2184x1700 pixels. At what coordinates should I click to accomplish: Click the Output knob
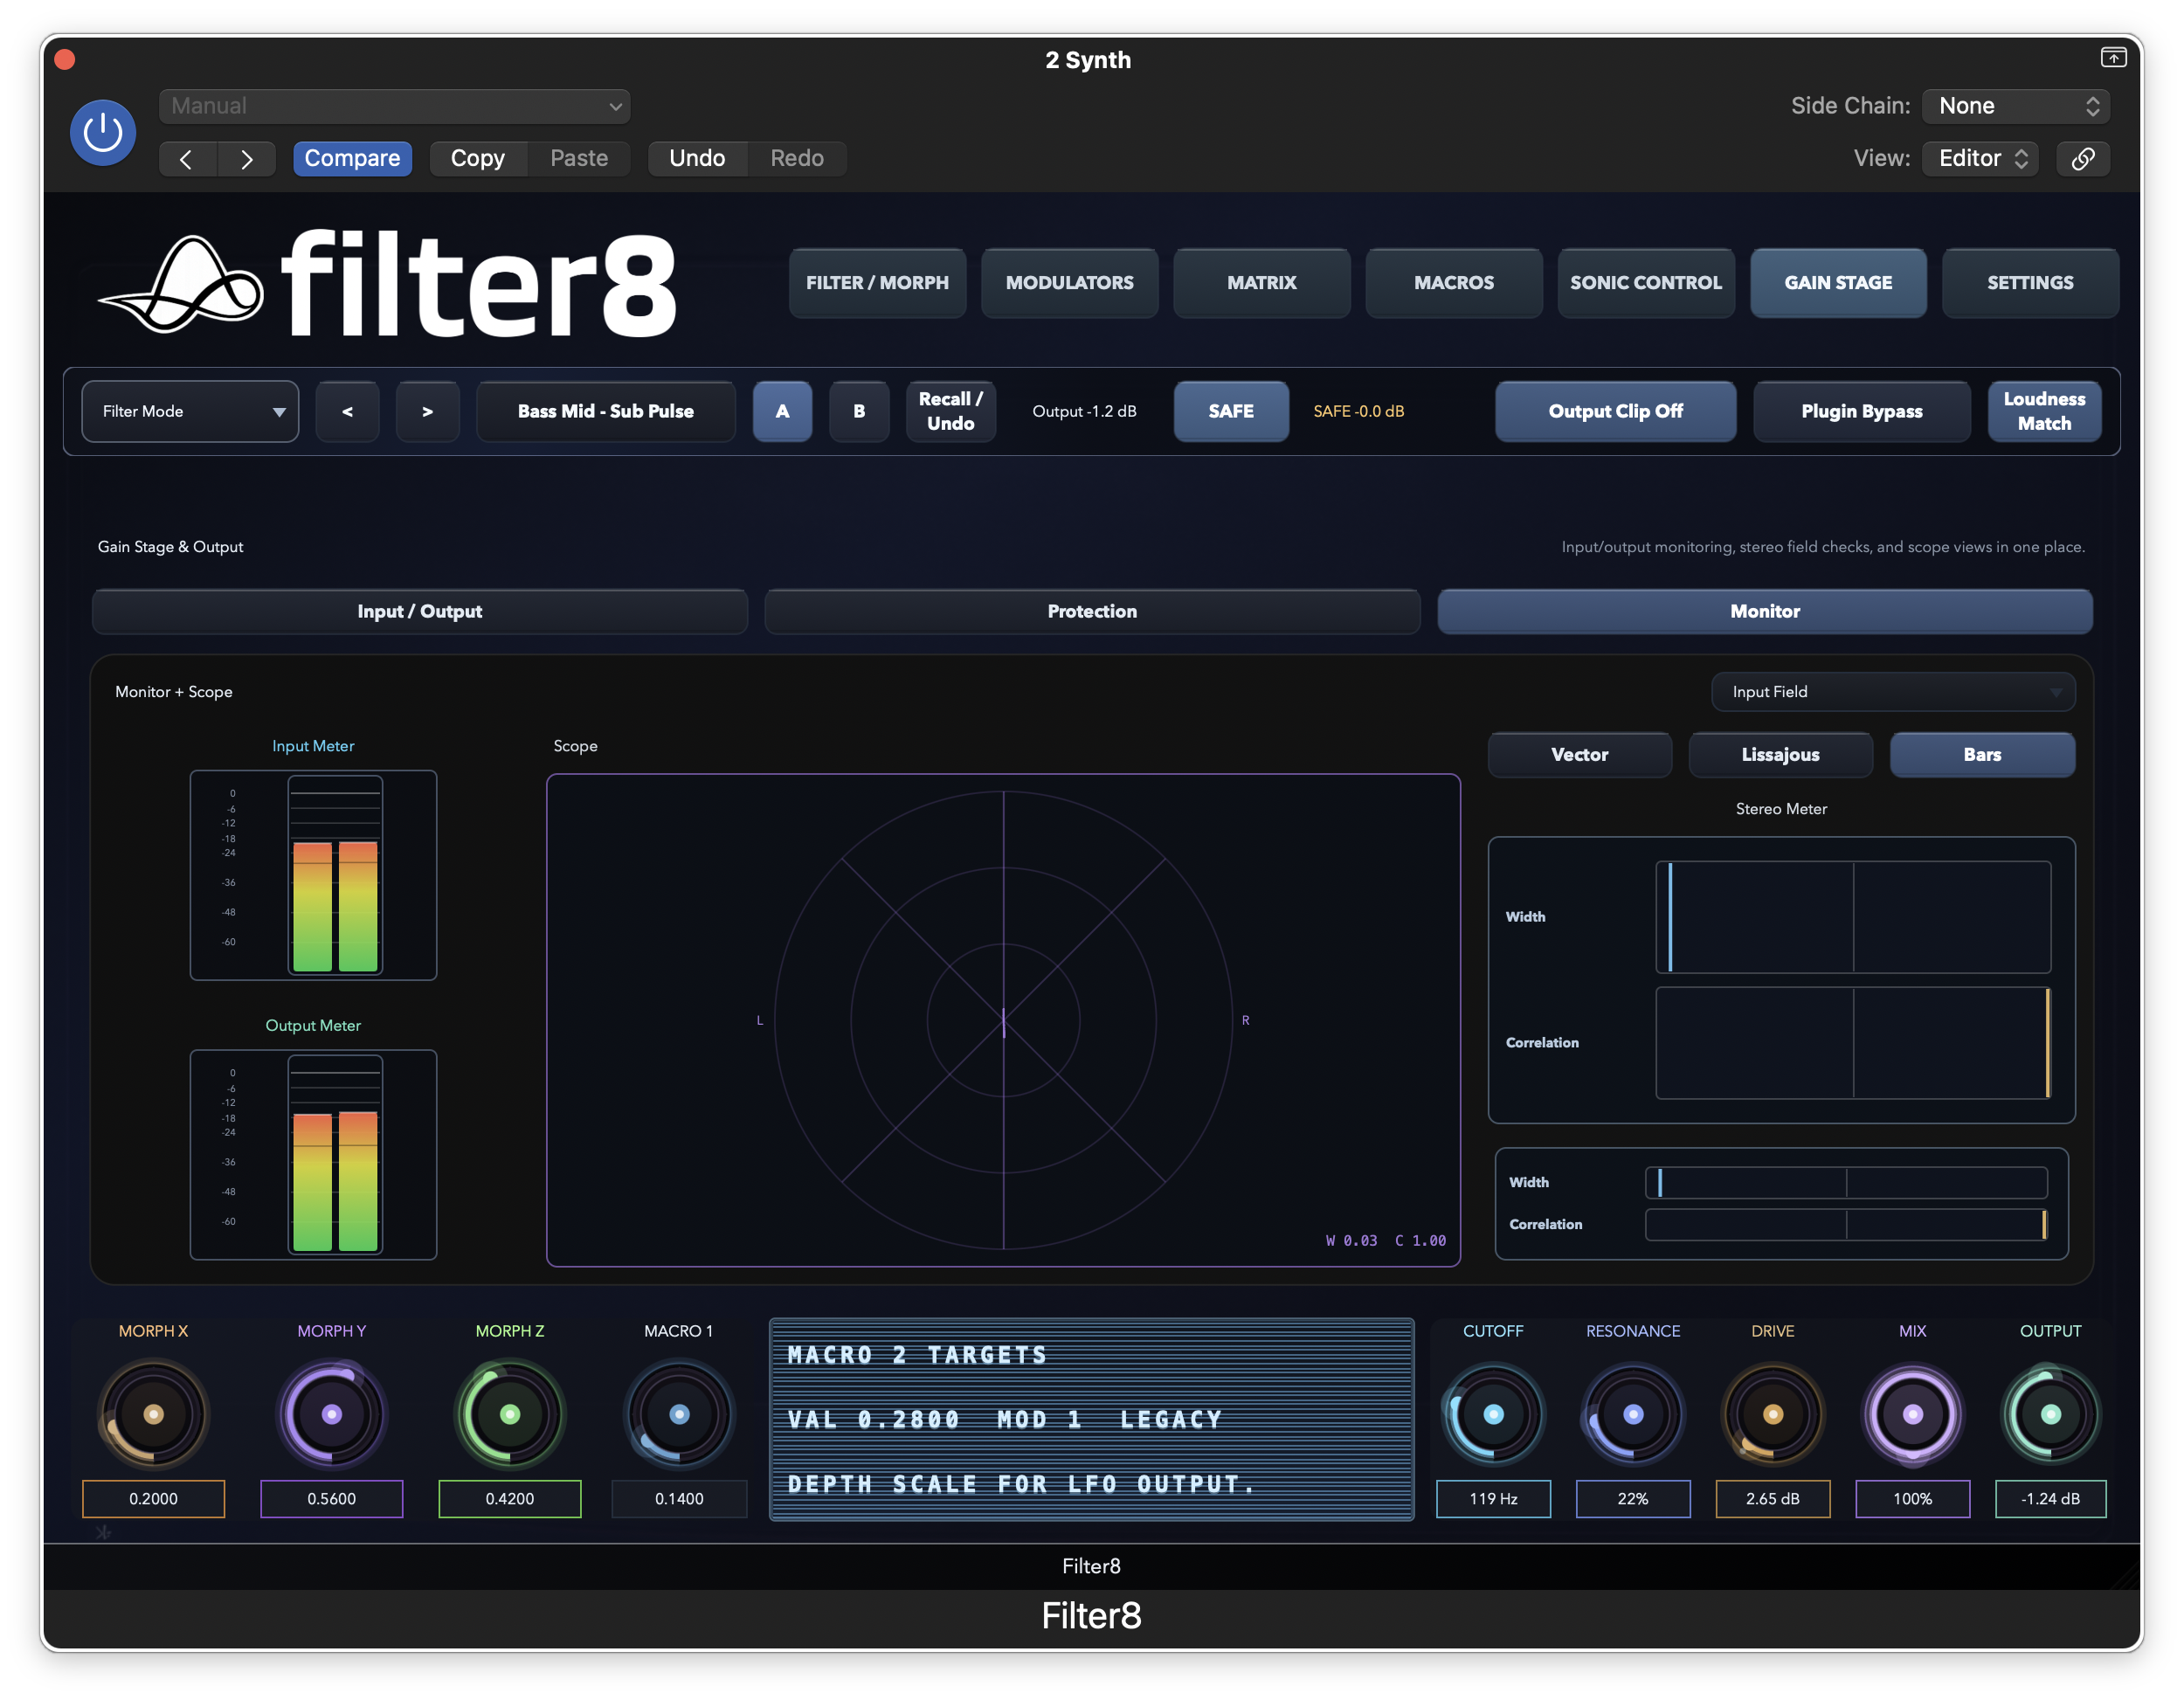(2050, 1414)
